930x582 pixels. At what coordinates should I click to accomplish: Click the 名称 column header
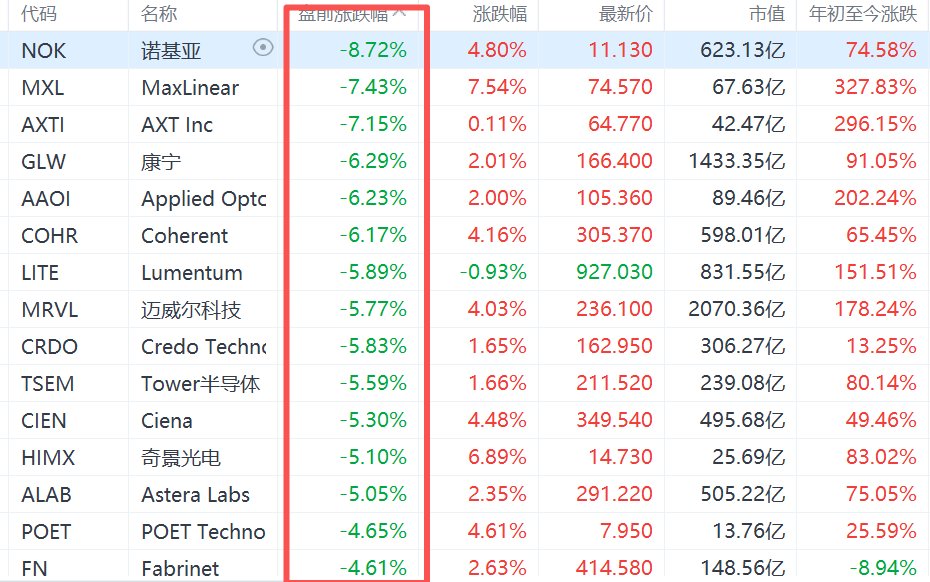click(x=159, y=14)
